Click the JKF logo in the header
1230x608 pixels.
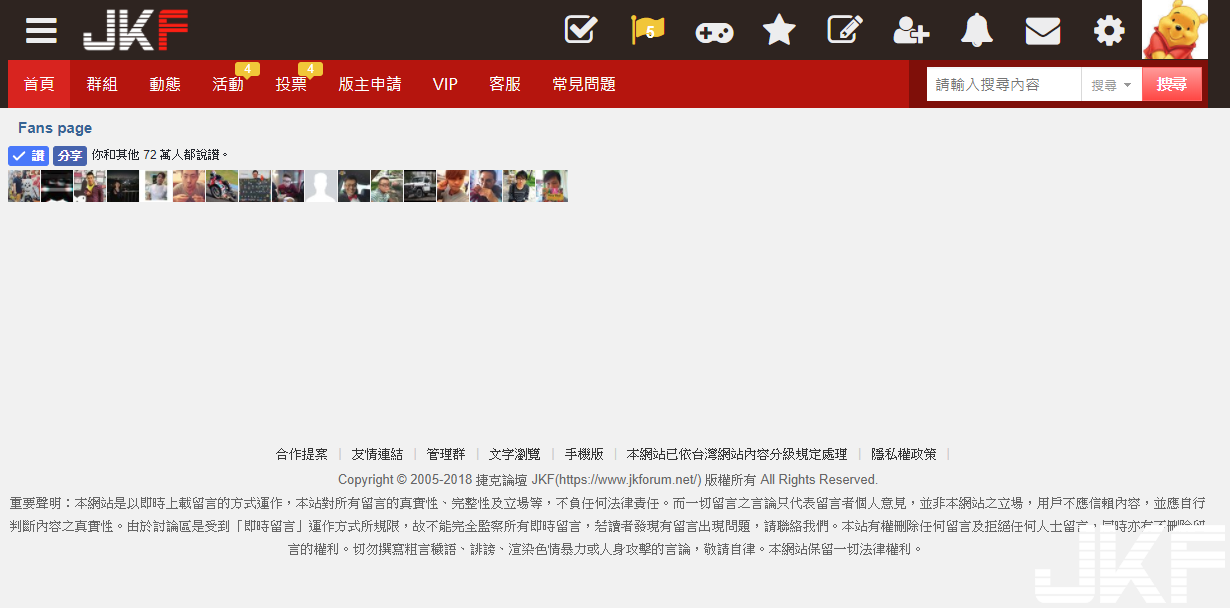[x=135, y=30]
